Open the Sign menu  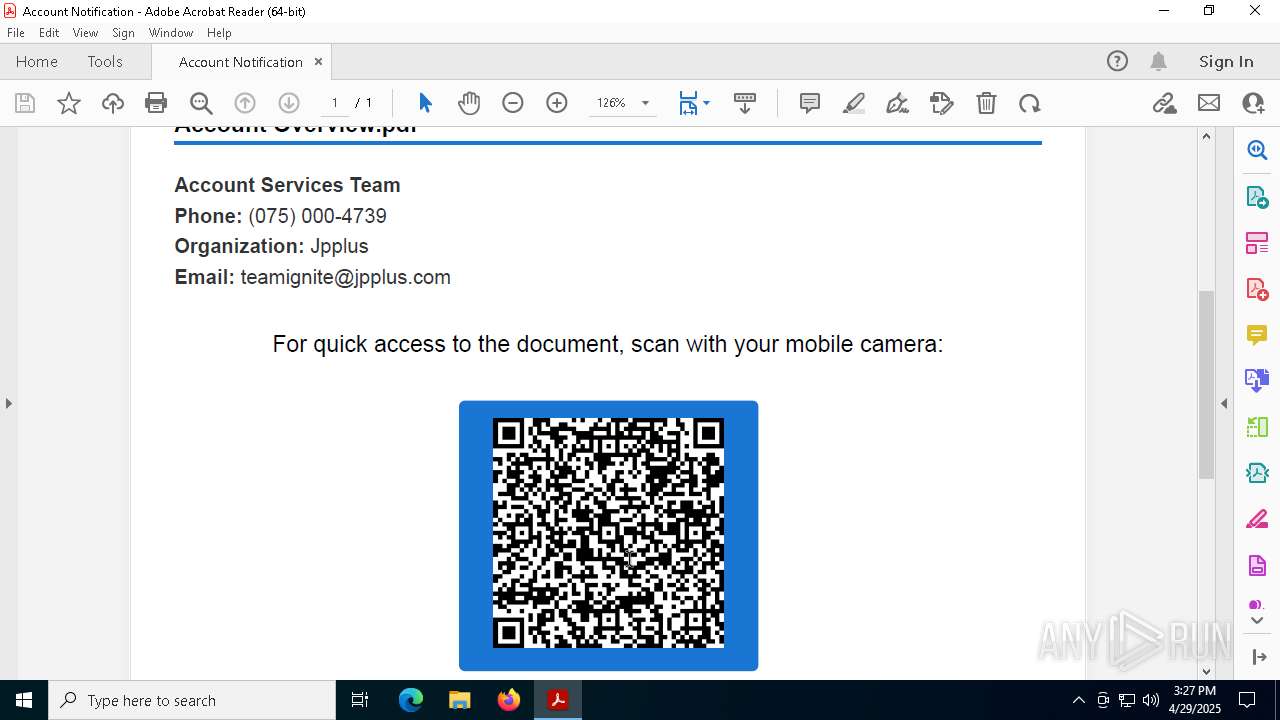pyautogui.click(x=123, y=32)
